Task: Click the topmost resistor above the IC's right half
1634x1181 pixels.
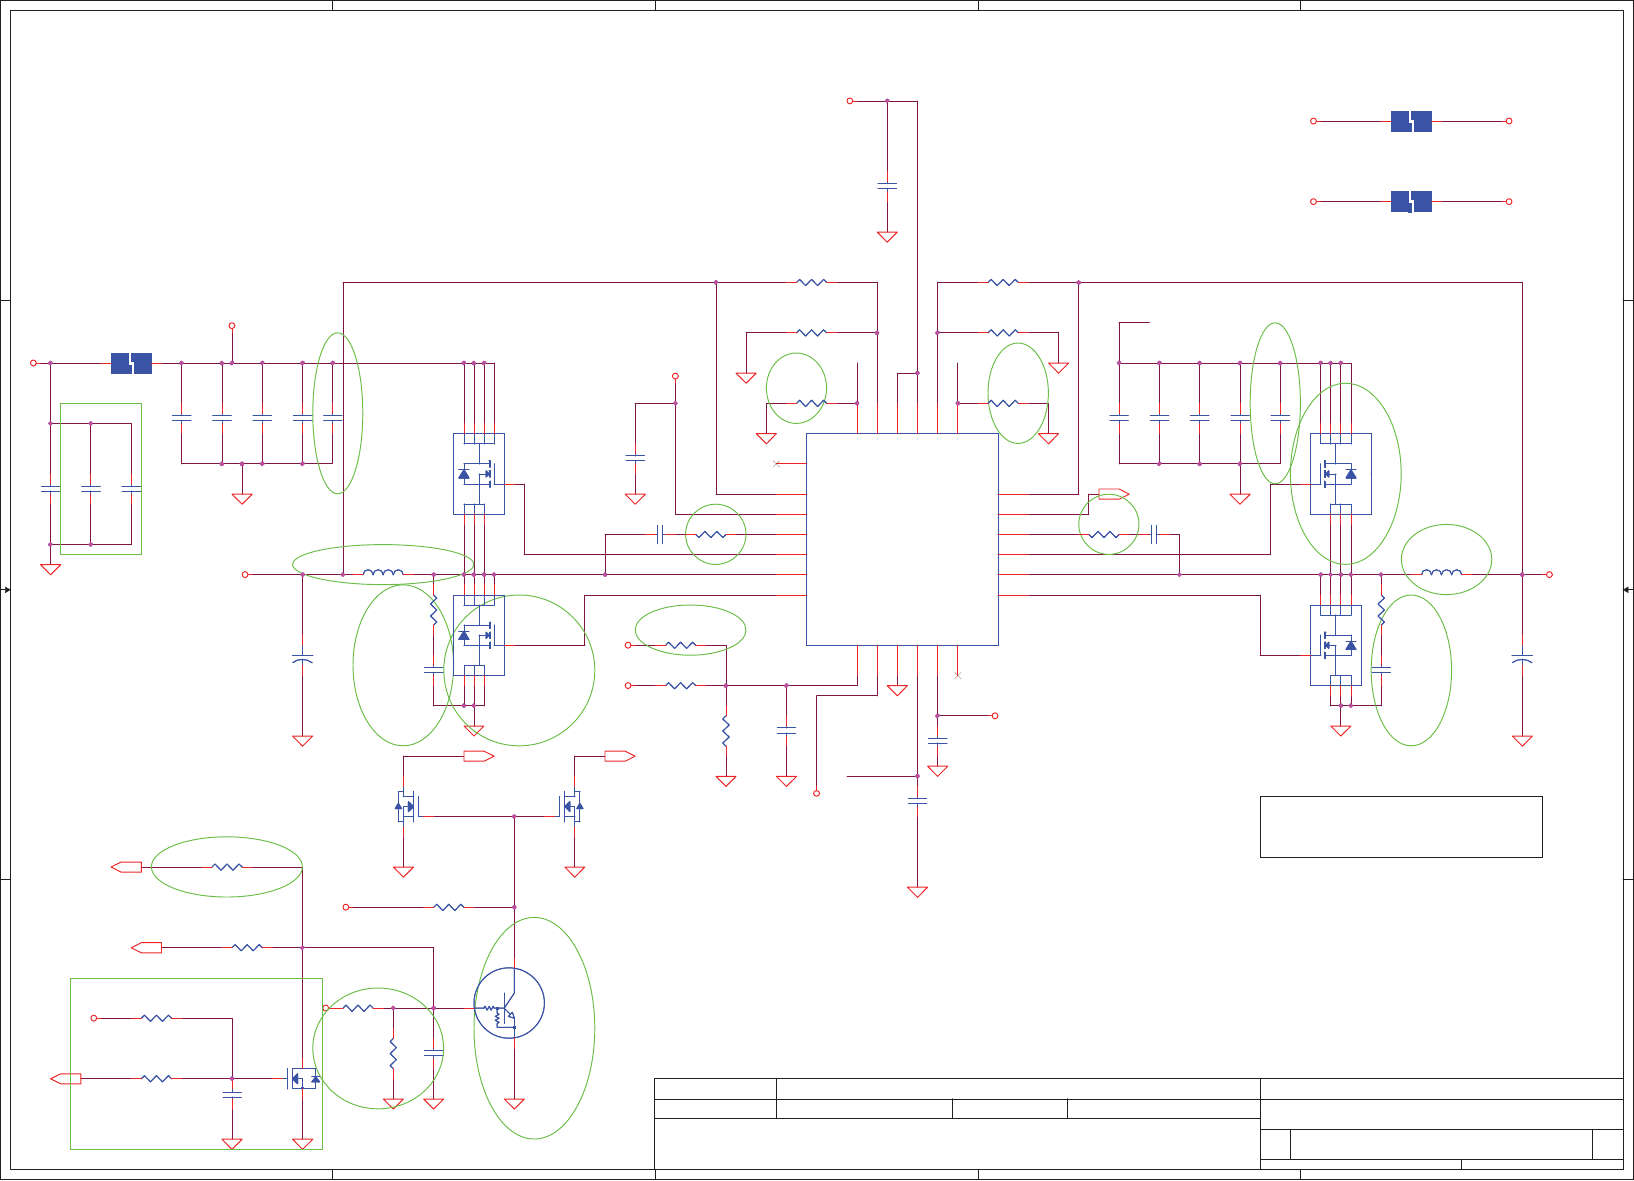Action: tap(1003, 283)
